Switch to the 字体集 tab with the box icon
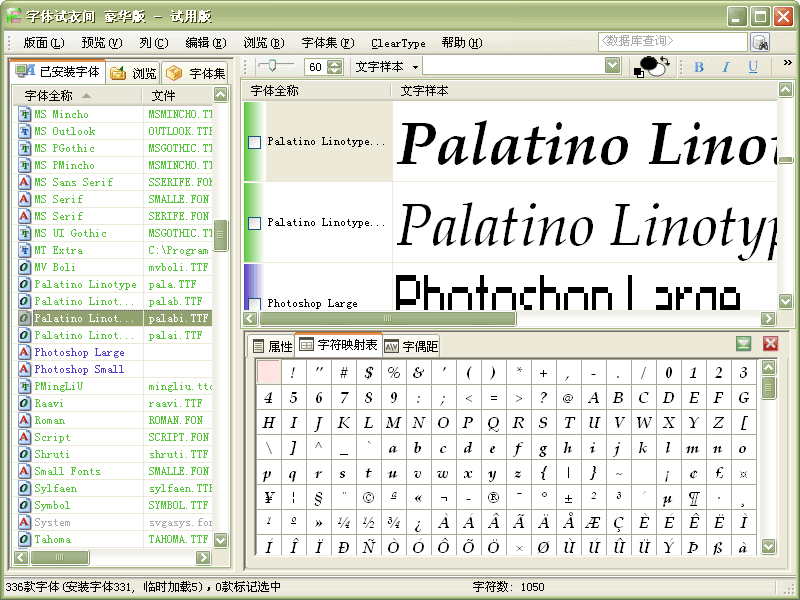This screenshot has width=800, height=600. pyautogui.click(x=195, y=73)
